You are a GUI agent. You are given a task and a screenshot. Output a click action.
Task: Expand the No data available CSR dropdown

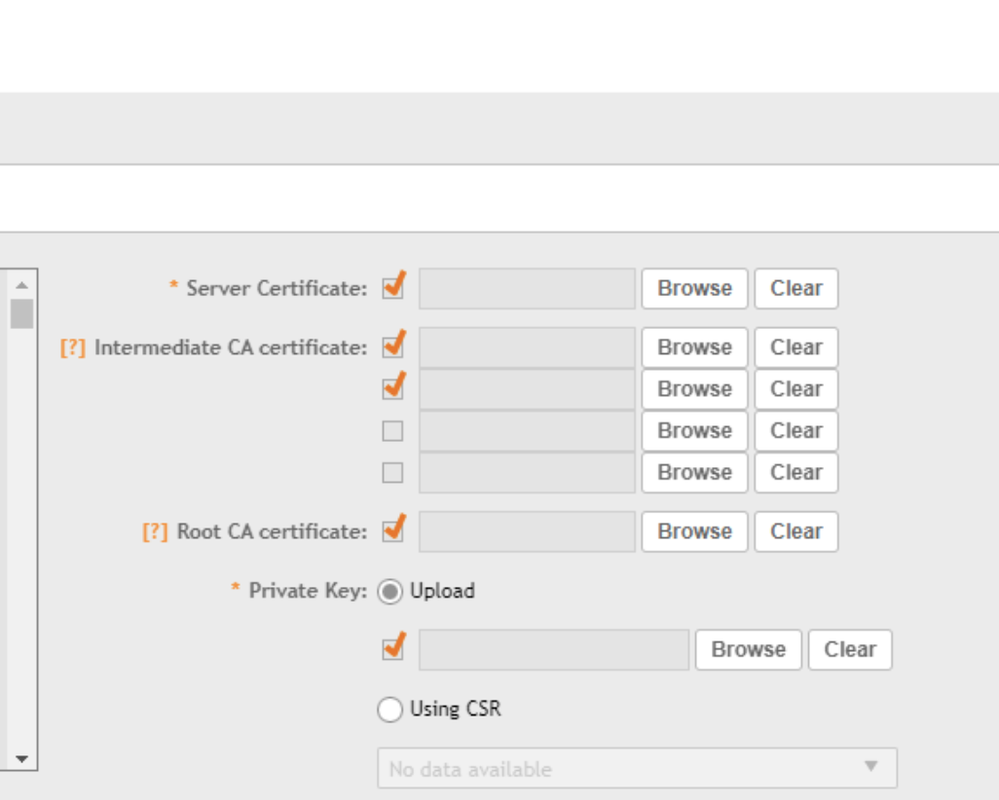(637, 768)
